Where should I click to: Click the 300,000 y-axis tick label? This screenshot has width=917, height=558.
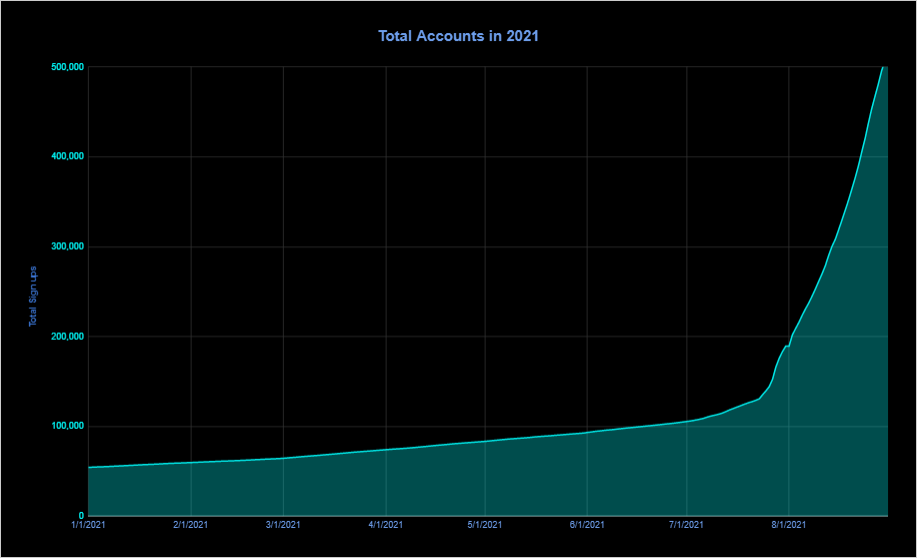[x=65, y=247]
